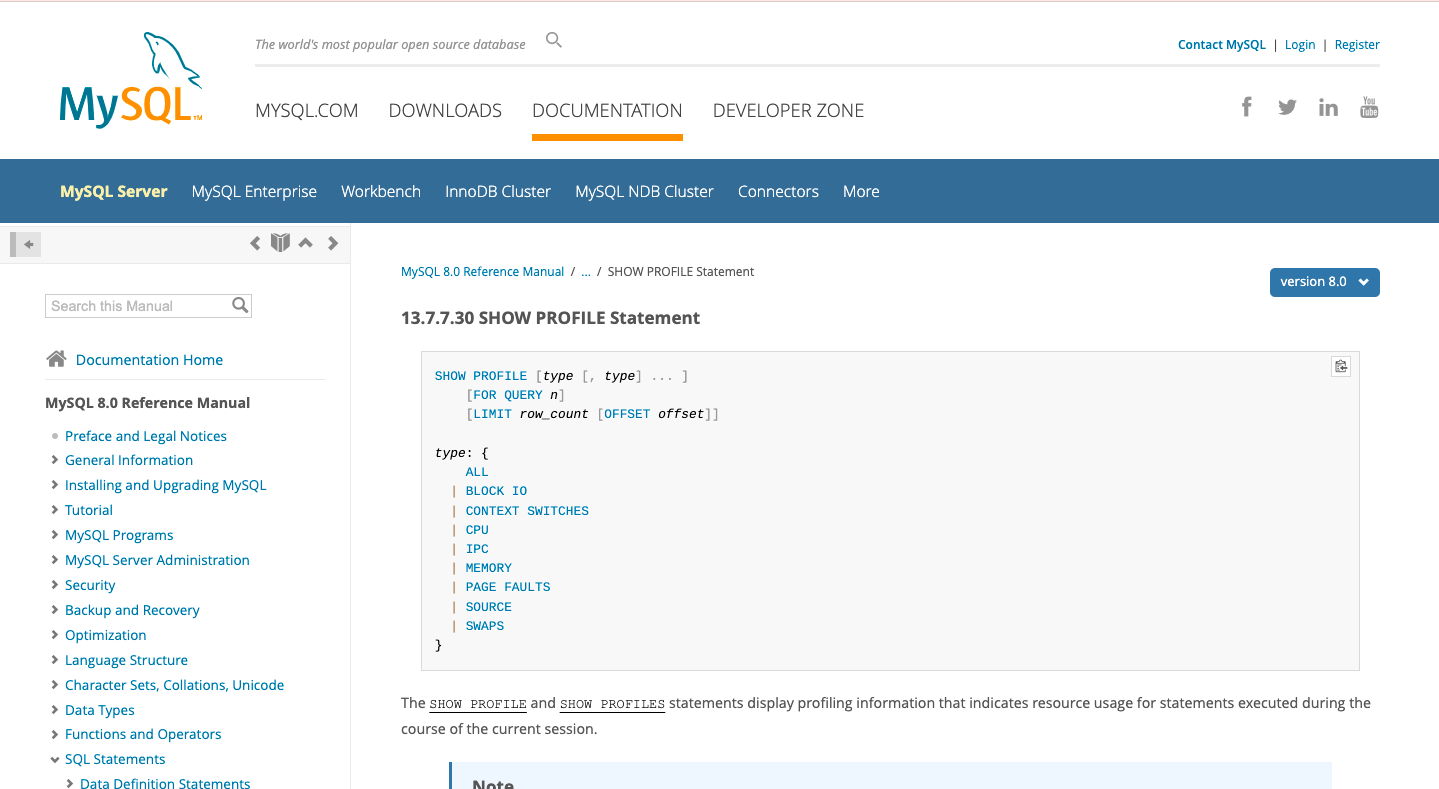Copy the SHOW PROFILE code to clipboard
Screen dimensions: 1439x789
coord(1341,366)
